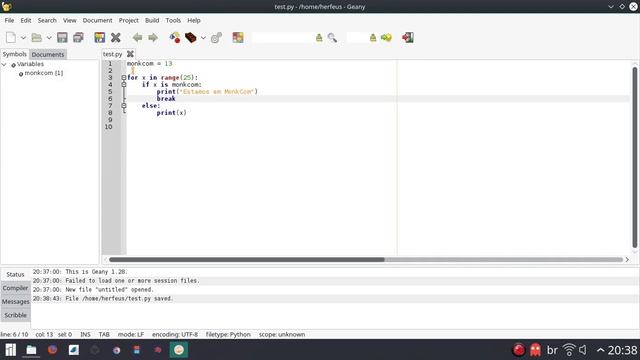The image size is (640, 360).
Task: Select the test.py editor tab
Action: (x=112, y=54)
